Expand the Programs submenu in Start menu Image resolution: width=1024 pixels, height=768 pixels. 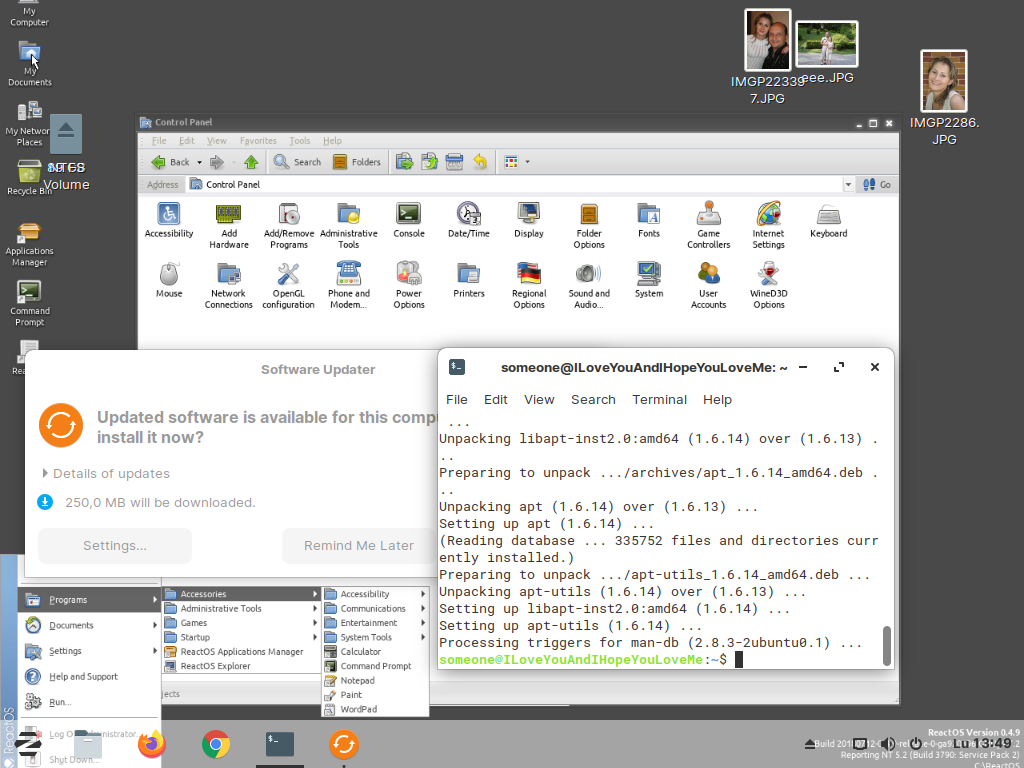[x=89, y=600]
